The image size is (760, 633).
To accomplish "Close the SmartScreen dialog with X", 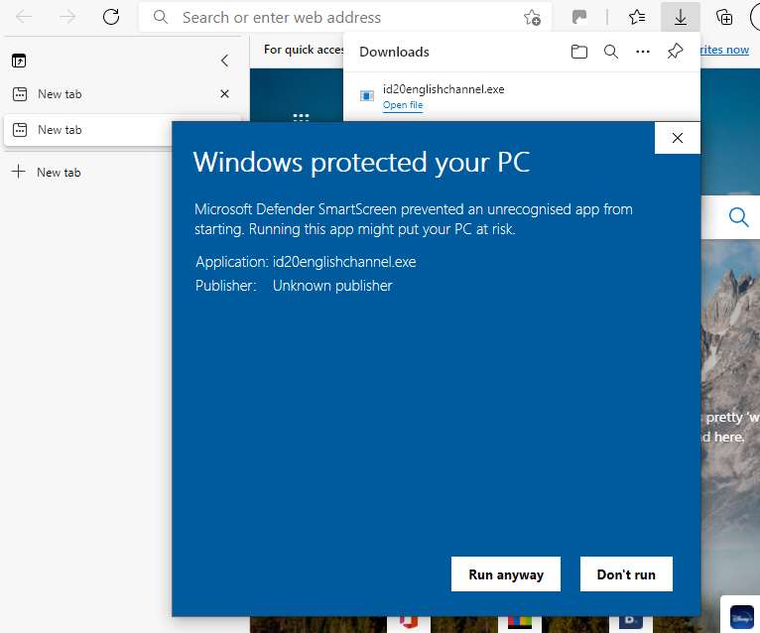I will coord(677,138).
